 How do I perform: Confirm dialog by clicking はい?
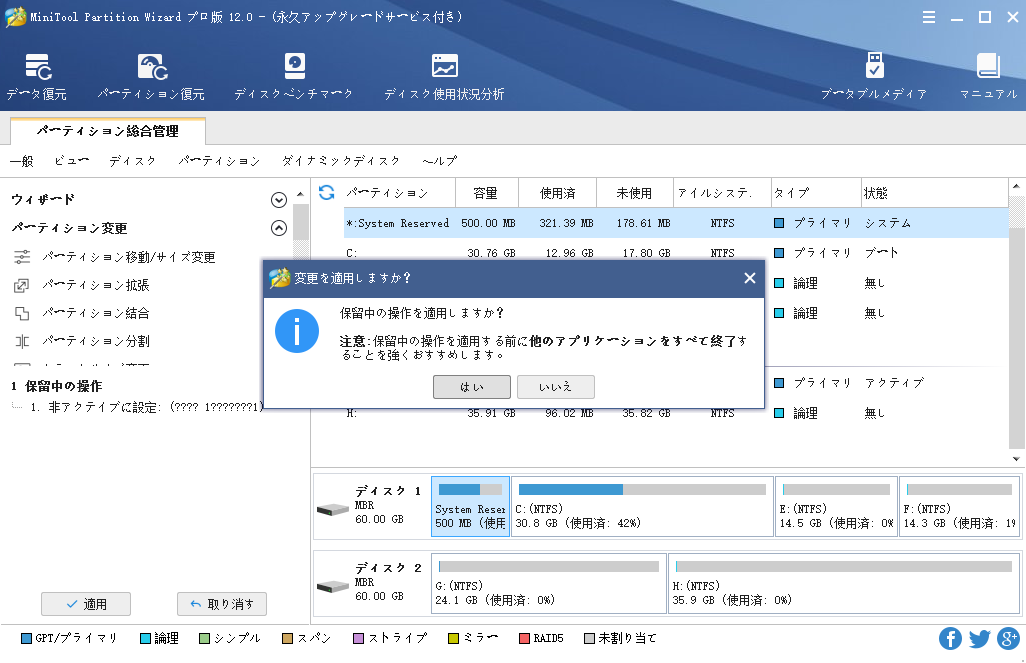pyautogui.click(x=471, y=386)
